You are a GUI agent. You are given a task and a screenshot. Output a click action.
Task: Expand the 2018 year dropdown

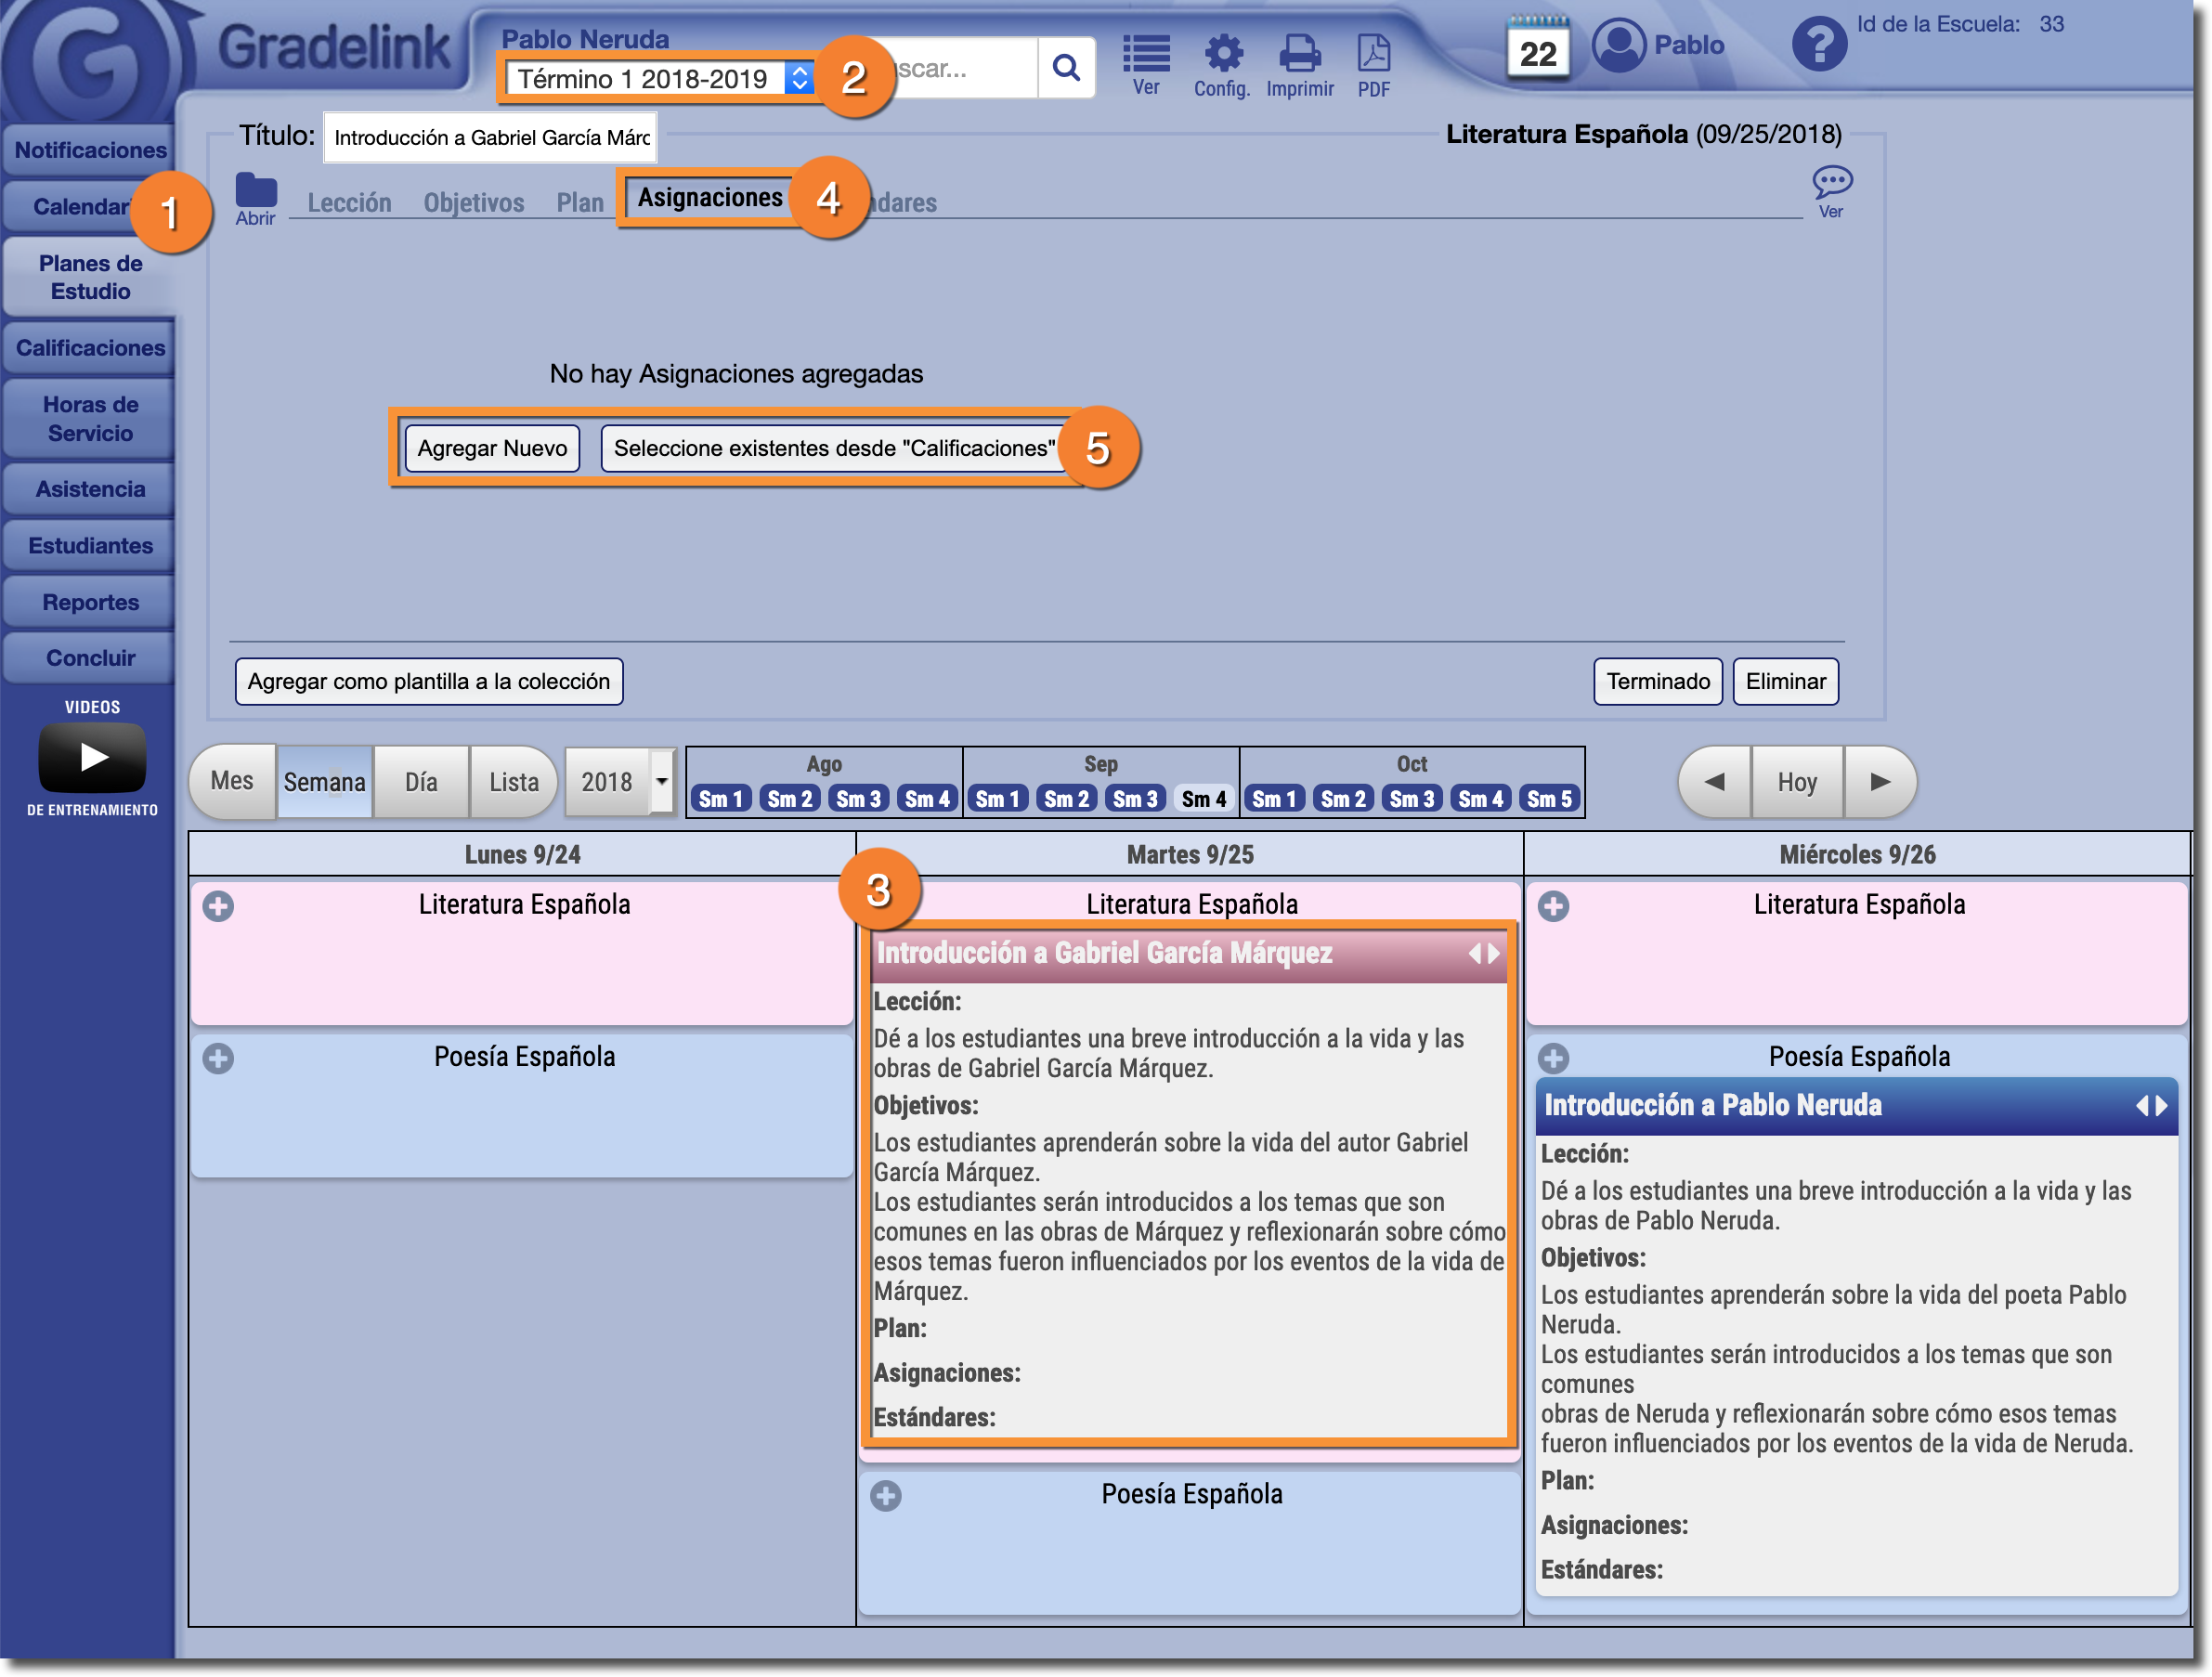[x=661, y=781]
